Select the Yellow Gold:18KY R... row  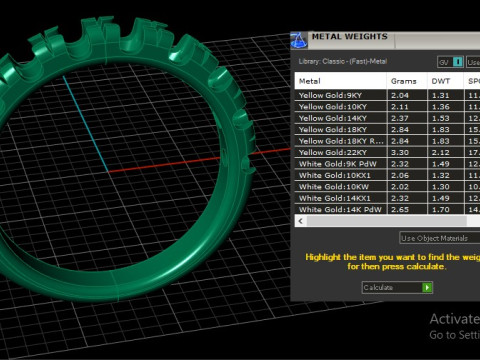pos(387,141)
